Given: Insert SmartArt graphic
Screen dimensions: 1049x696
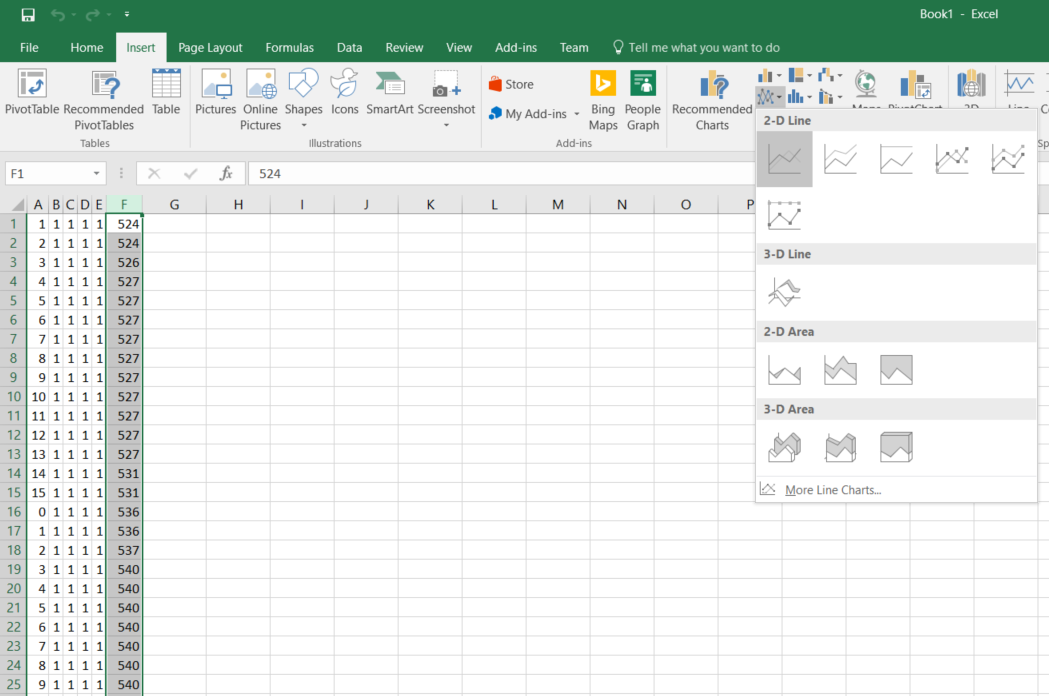Looking at the screenshot, I should [389, 95].
